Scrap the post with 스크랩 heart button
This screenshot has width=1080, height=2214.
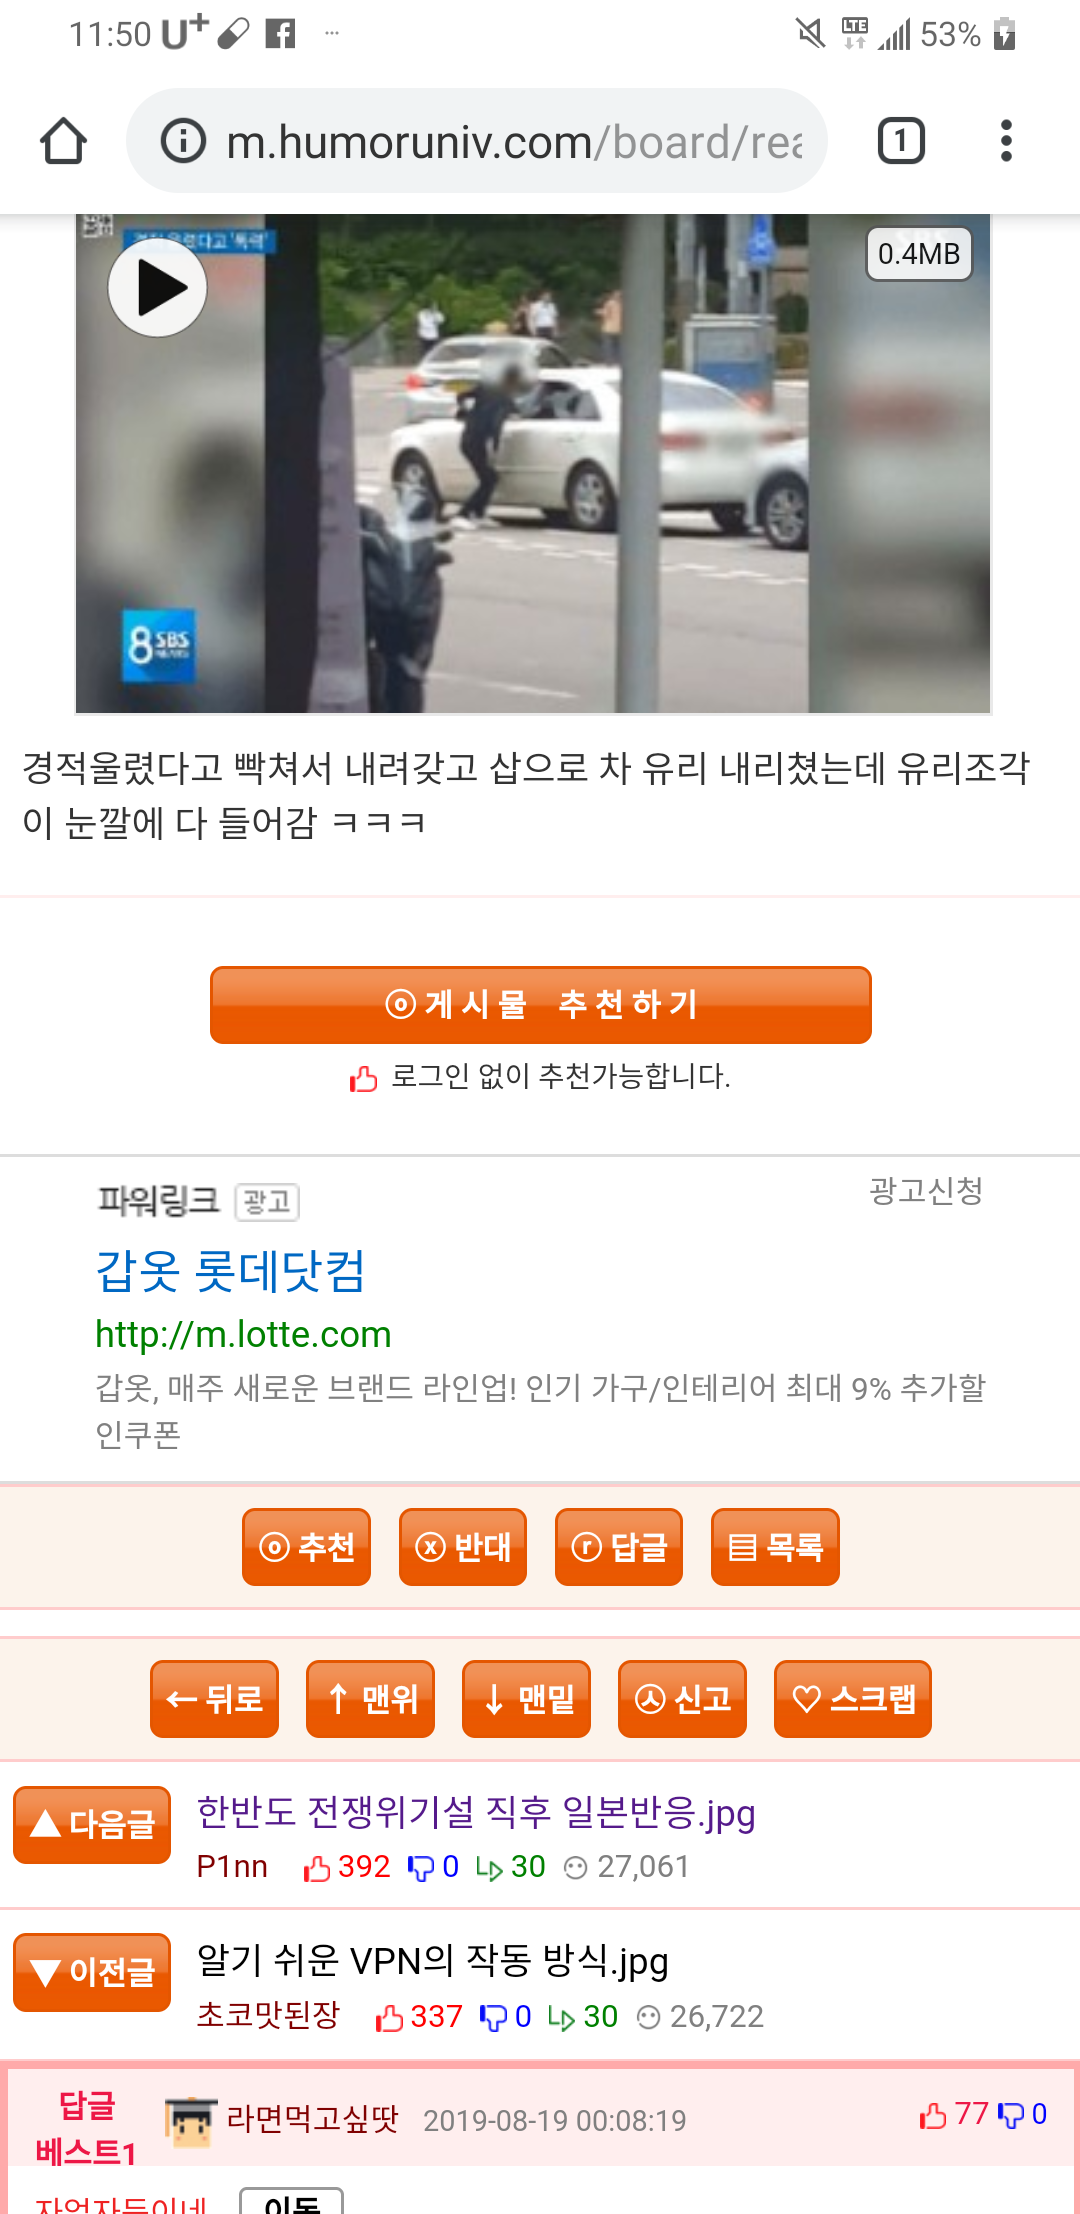853,1699
